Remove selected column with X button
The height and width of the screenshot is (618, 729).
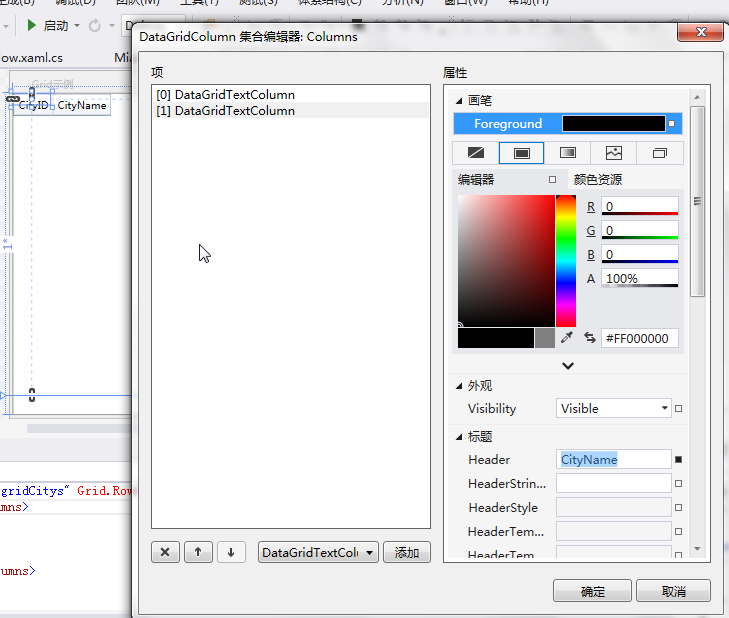tap(165, 552)
